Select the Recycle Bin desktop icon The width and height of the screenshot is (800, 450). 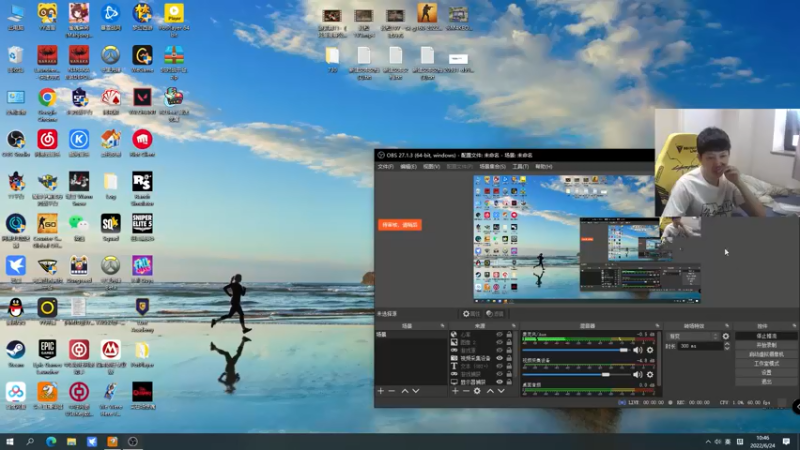16,59
